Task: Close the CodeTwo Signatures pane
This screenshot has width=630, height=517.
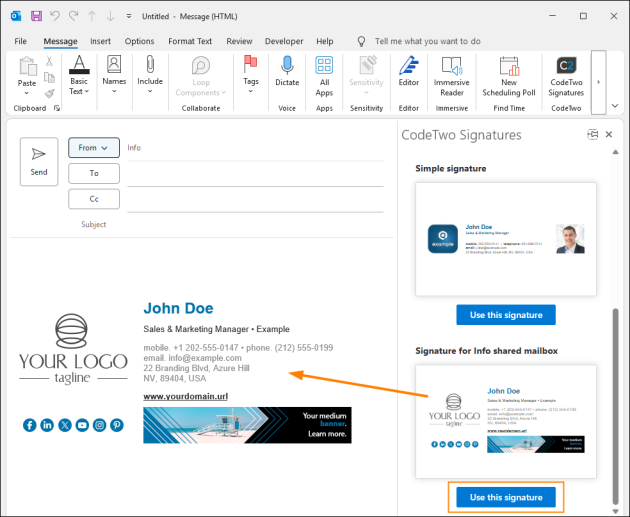Action: [x=609, y=134]
